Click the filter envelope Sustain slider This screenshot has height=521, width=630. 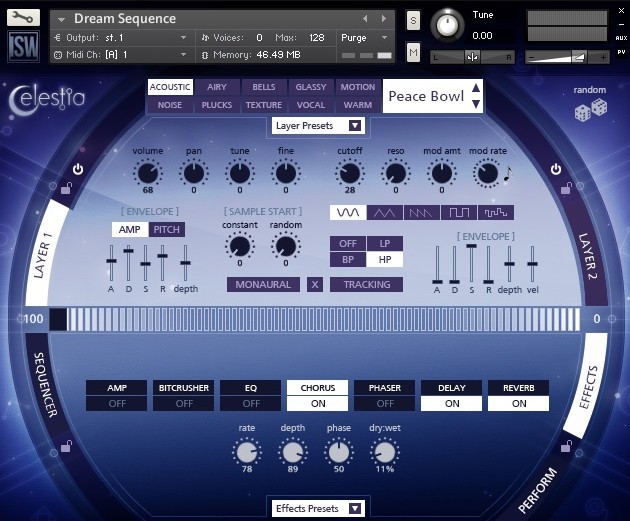pos(472,263)
